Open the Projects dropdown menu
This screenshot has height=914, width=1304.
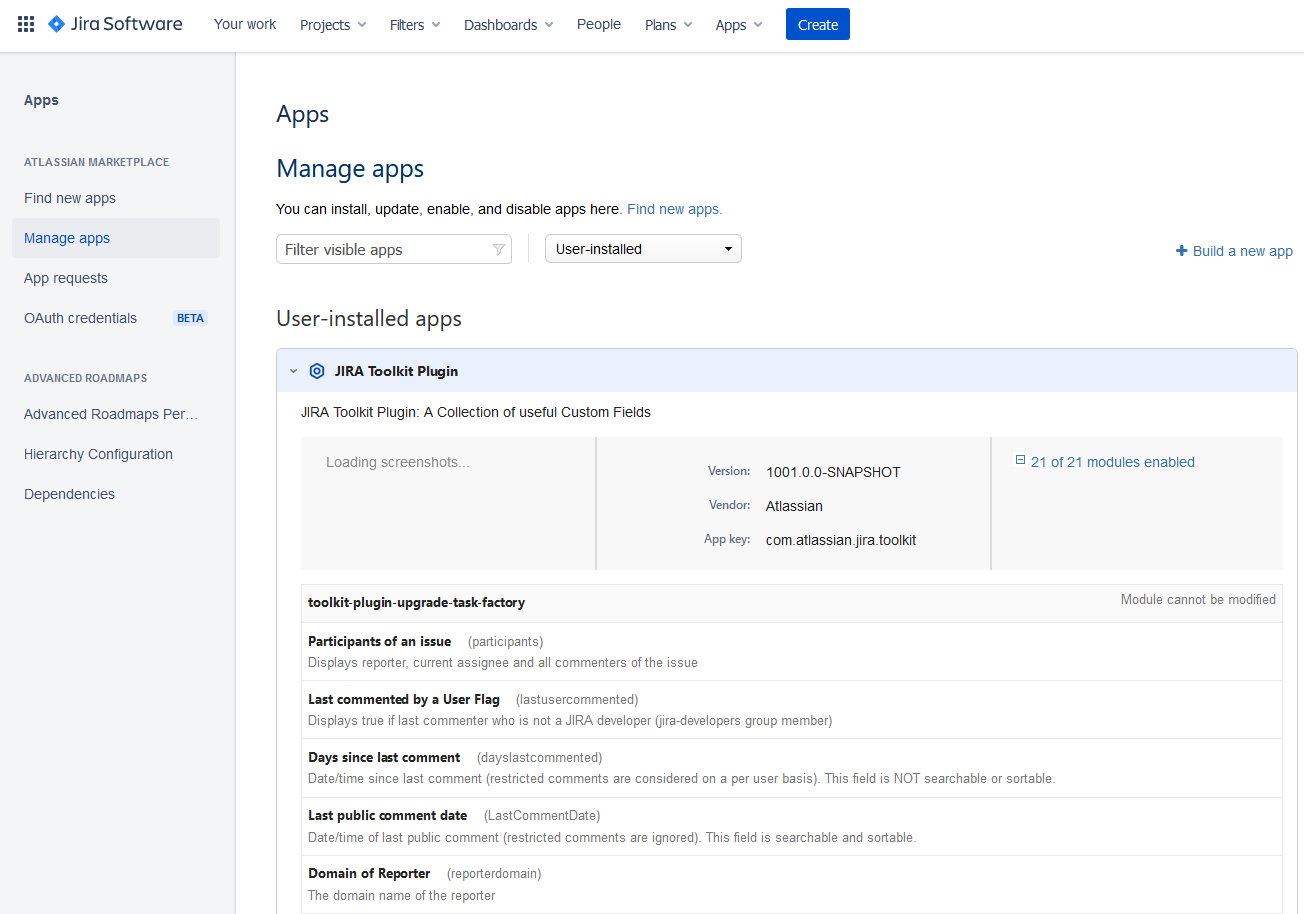(333, 25)
